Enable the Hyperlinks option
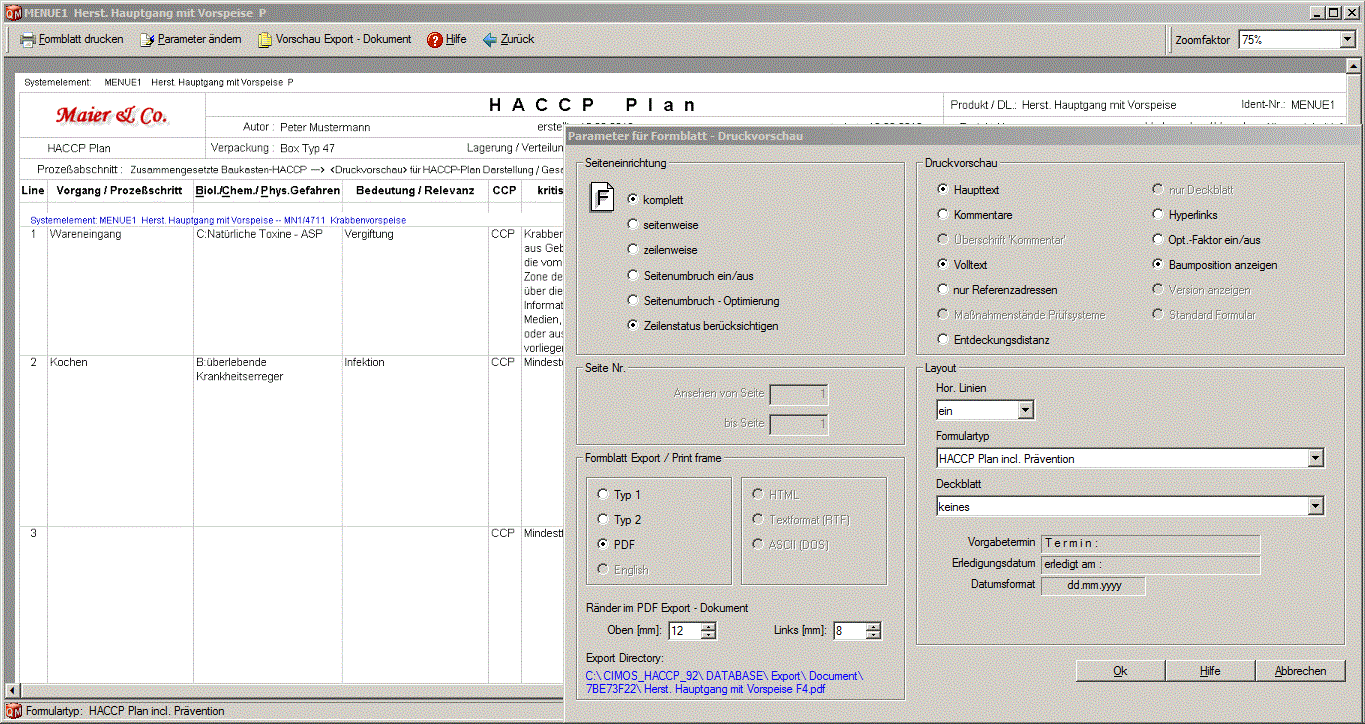 [1158, 215]
